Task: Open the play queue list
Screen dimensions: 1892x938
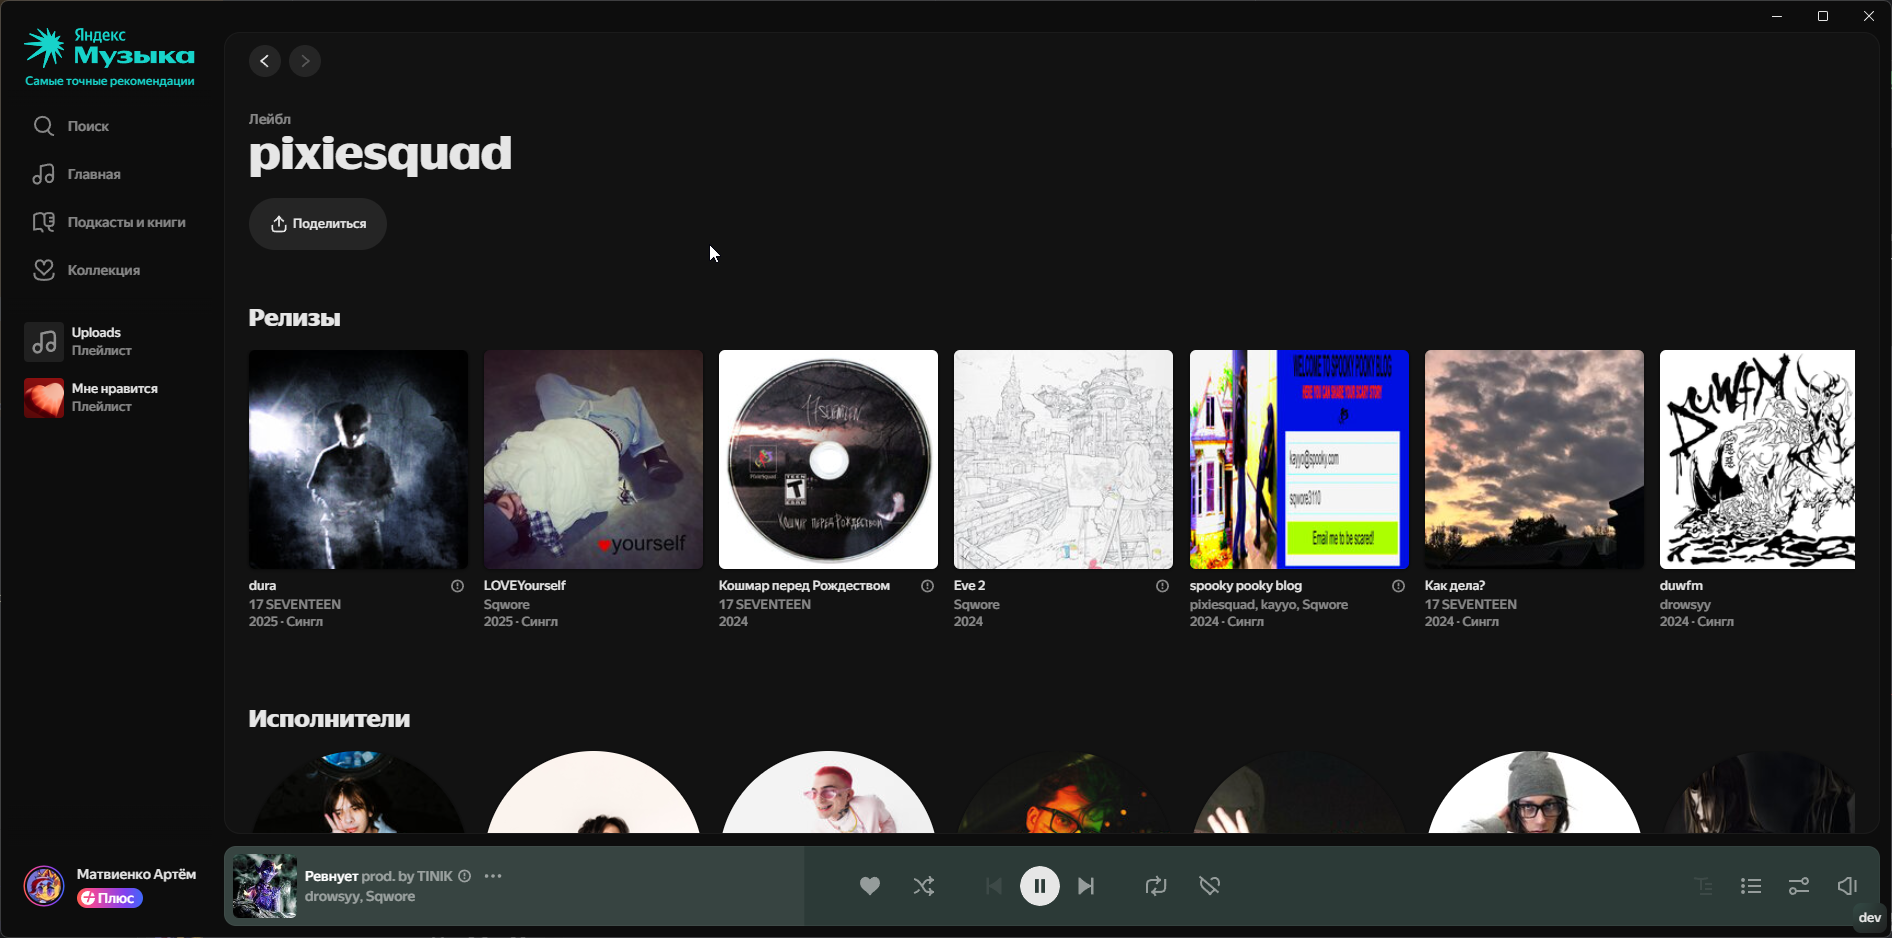Action: tap(1751, 886)
